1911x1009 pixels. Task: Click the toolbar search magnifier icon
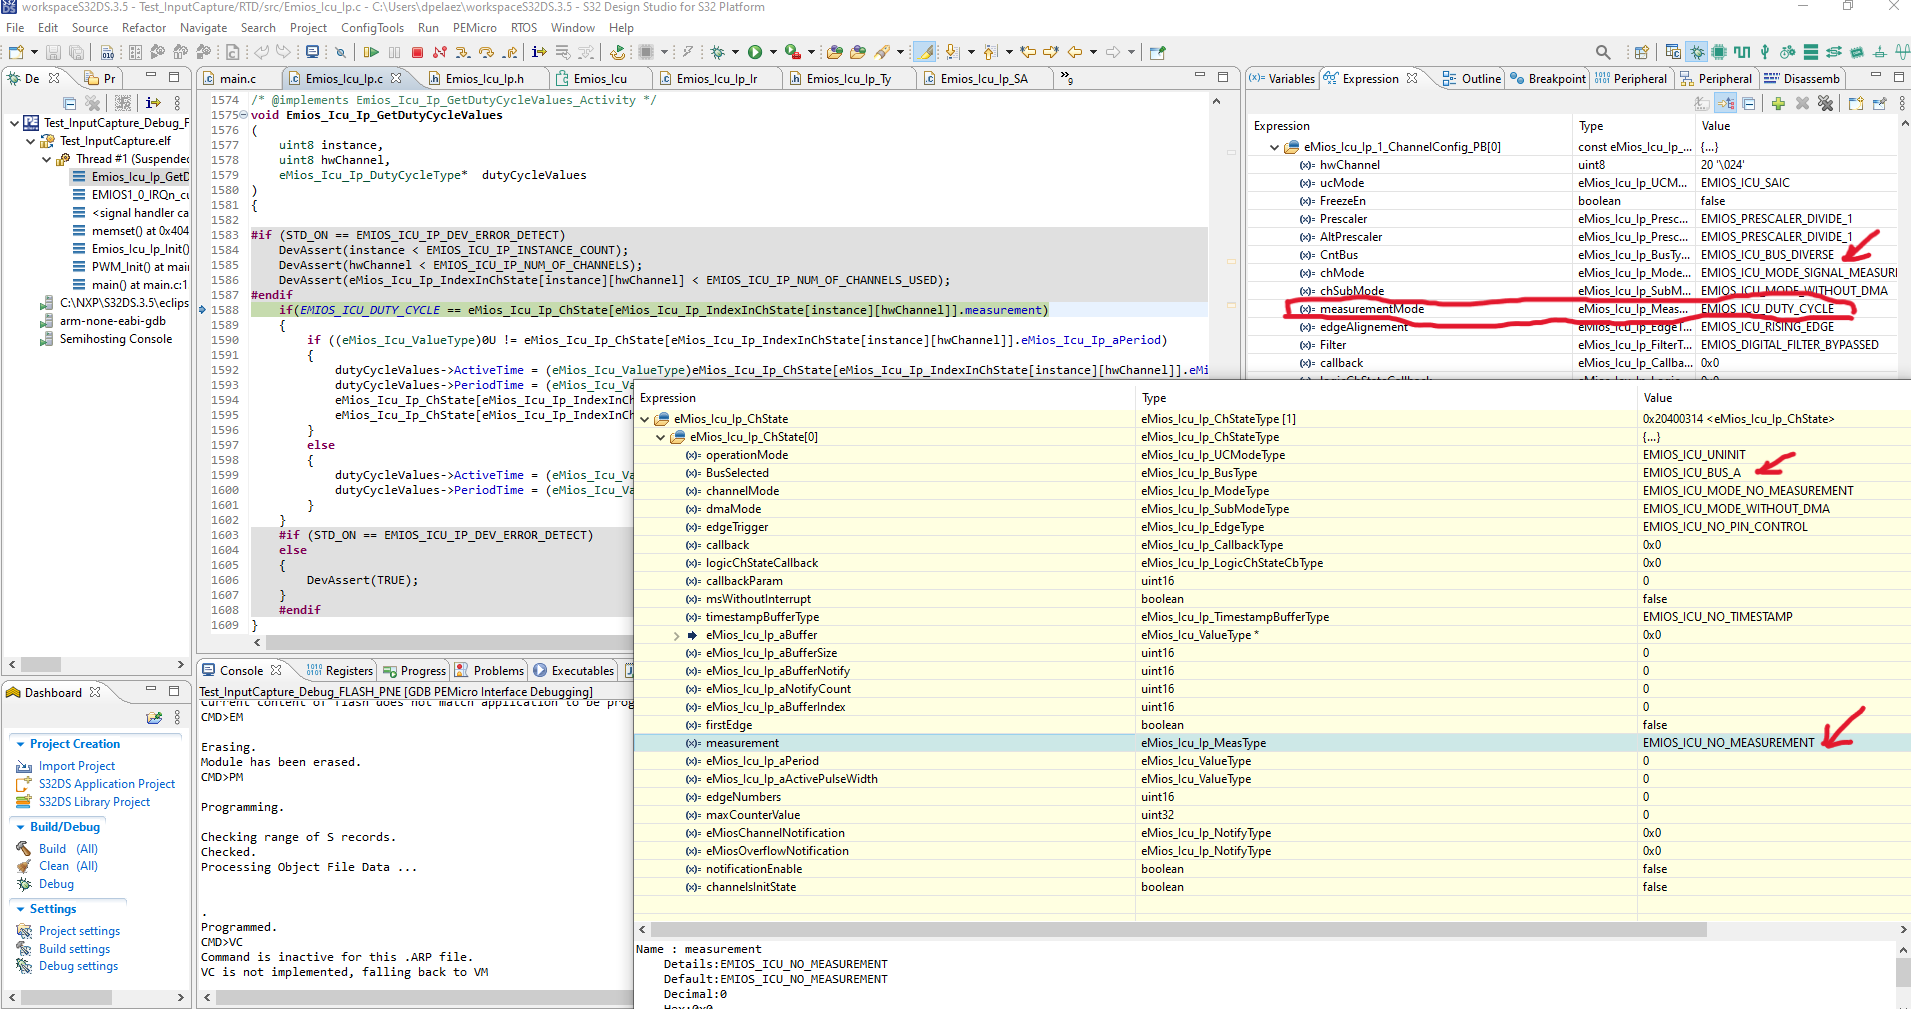(1603, 52)
